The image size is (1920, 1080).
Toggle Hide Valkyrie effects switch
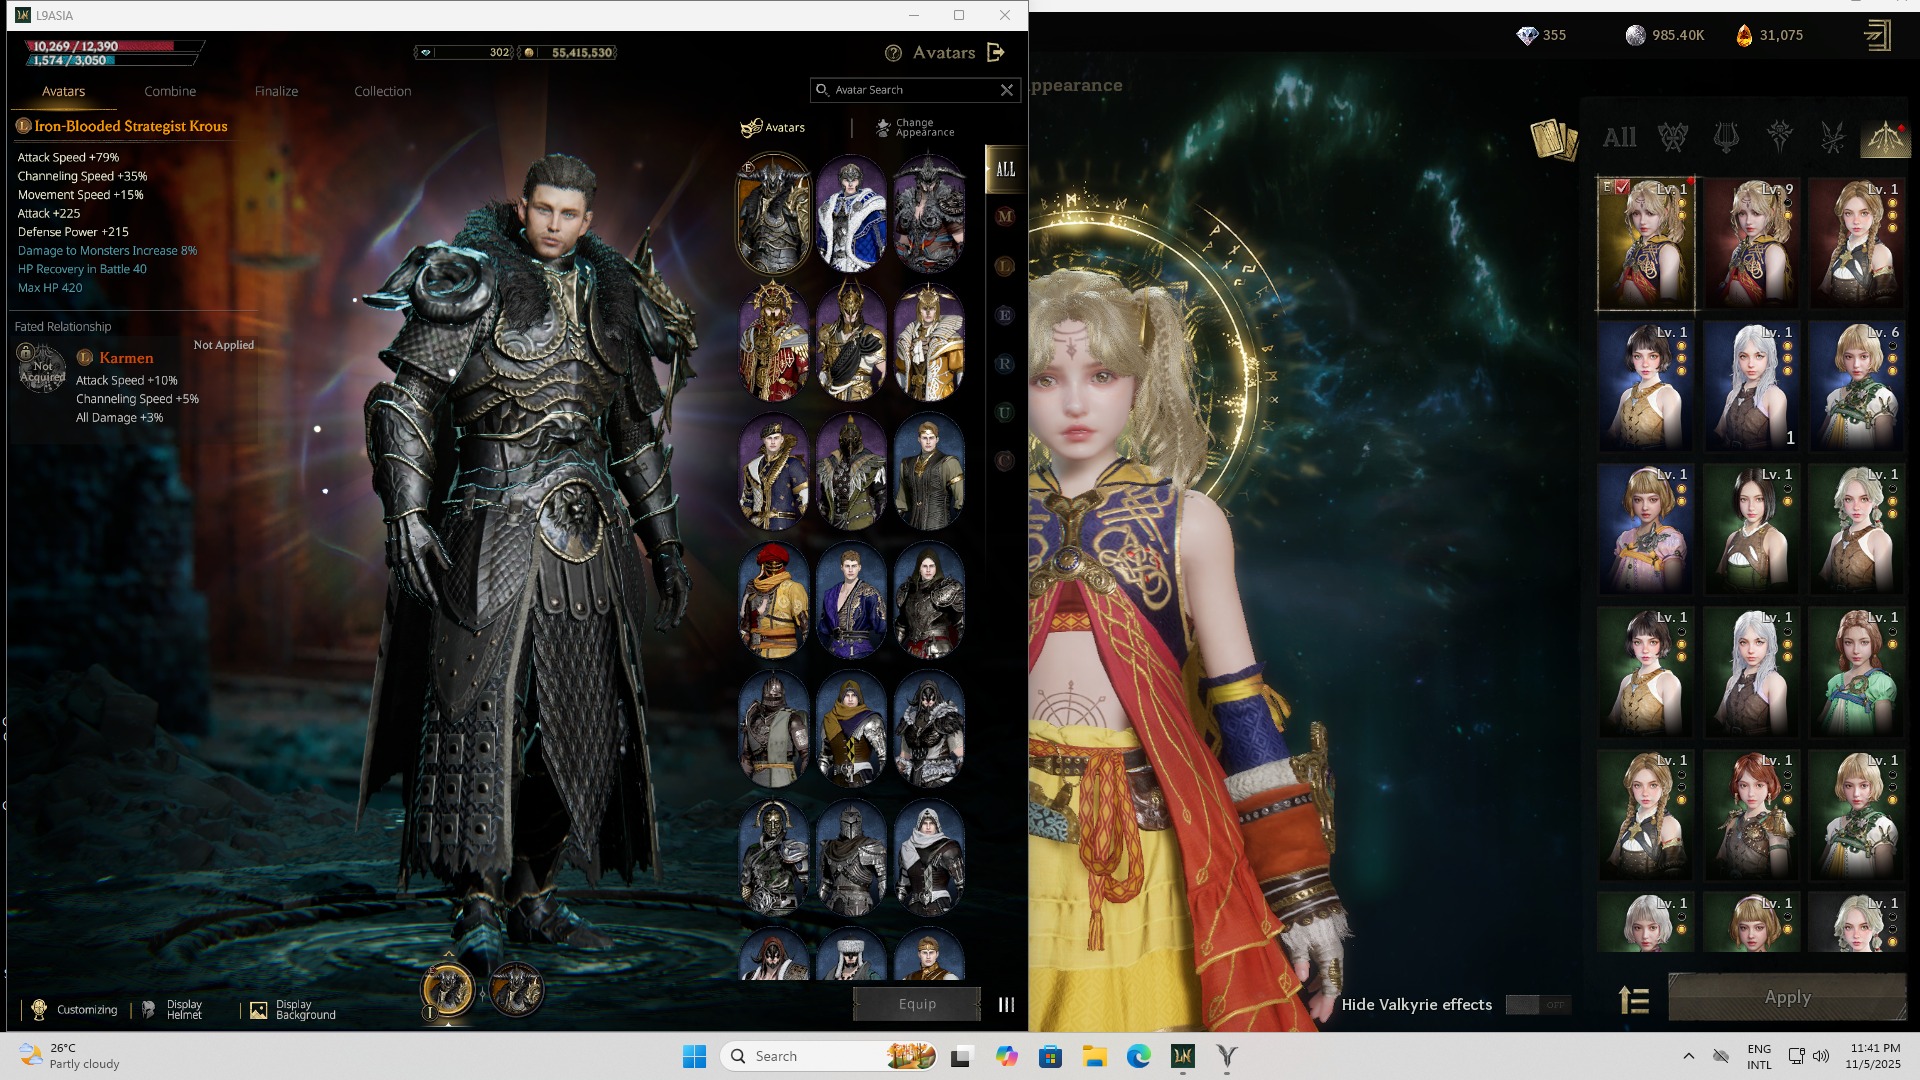[x=1538, y=1005]
